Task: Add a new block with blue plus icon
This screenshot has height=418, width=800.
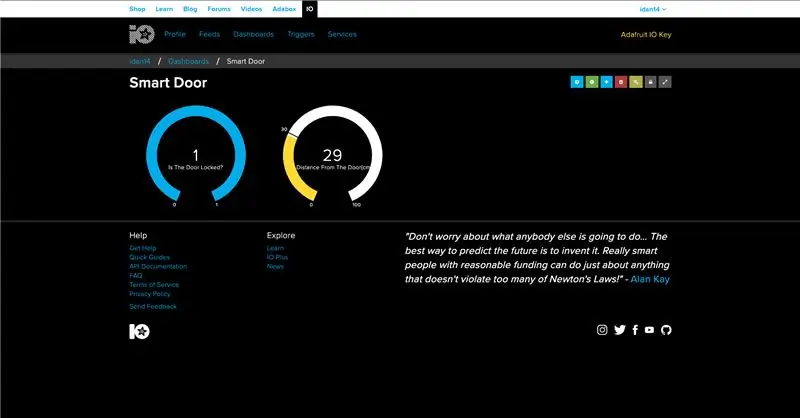Action: (x=606, y=82)
